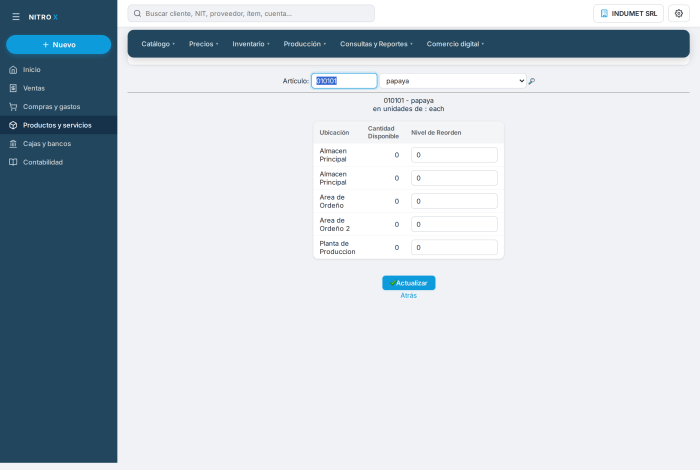Open the INDUMET SRL company button
The width and height of the screenshot is (700, 470).
click(628, 13)
